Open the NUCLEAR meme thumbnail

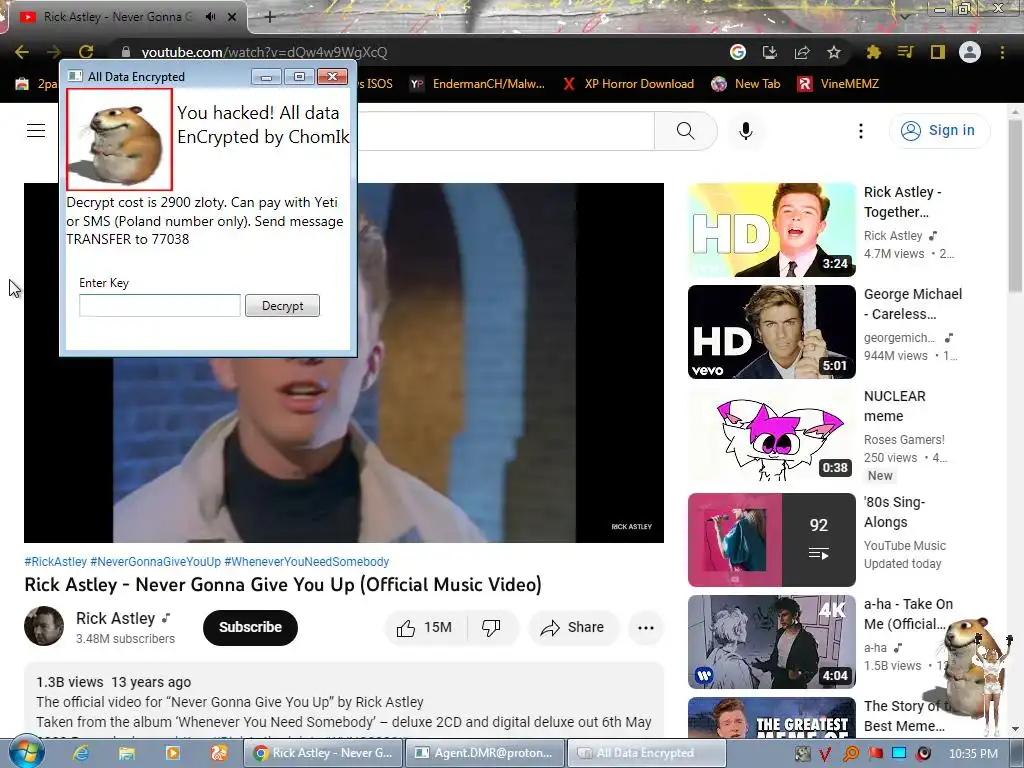click(x=772, y=434)
